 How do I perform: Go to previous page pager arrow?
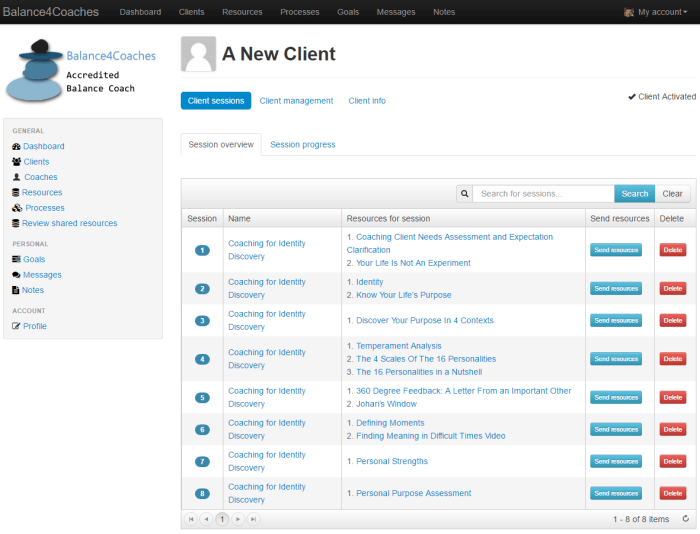pos(206,519)
